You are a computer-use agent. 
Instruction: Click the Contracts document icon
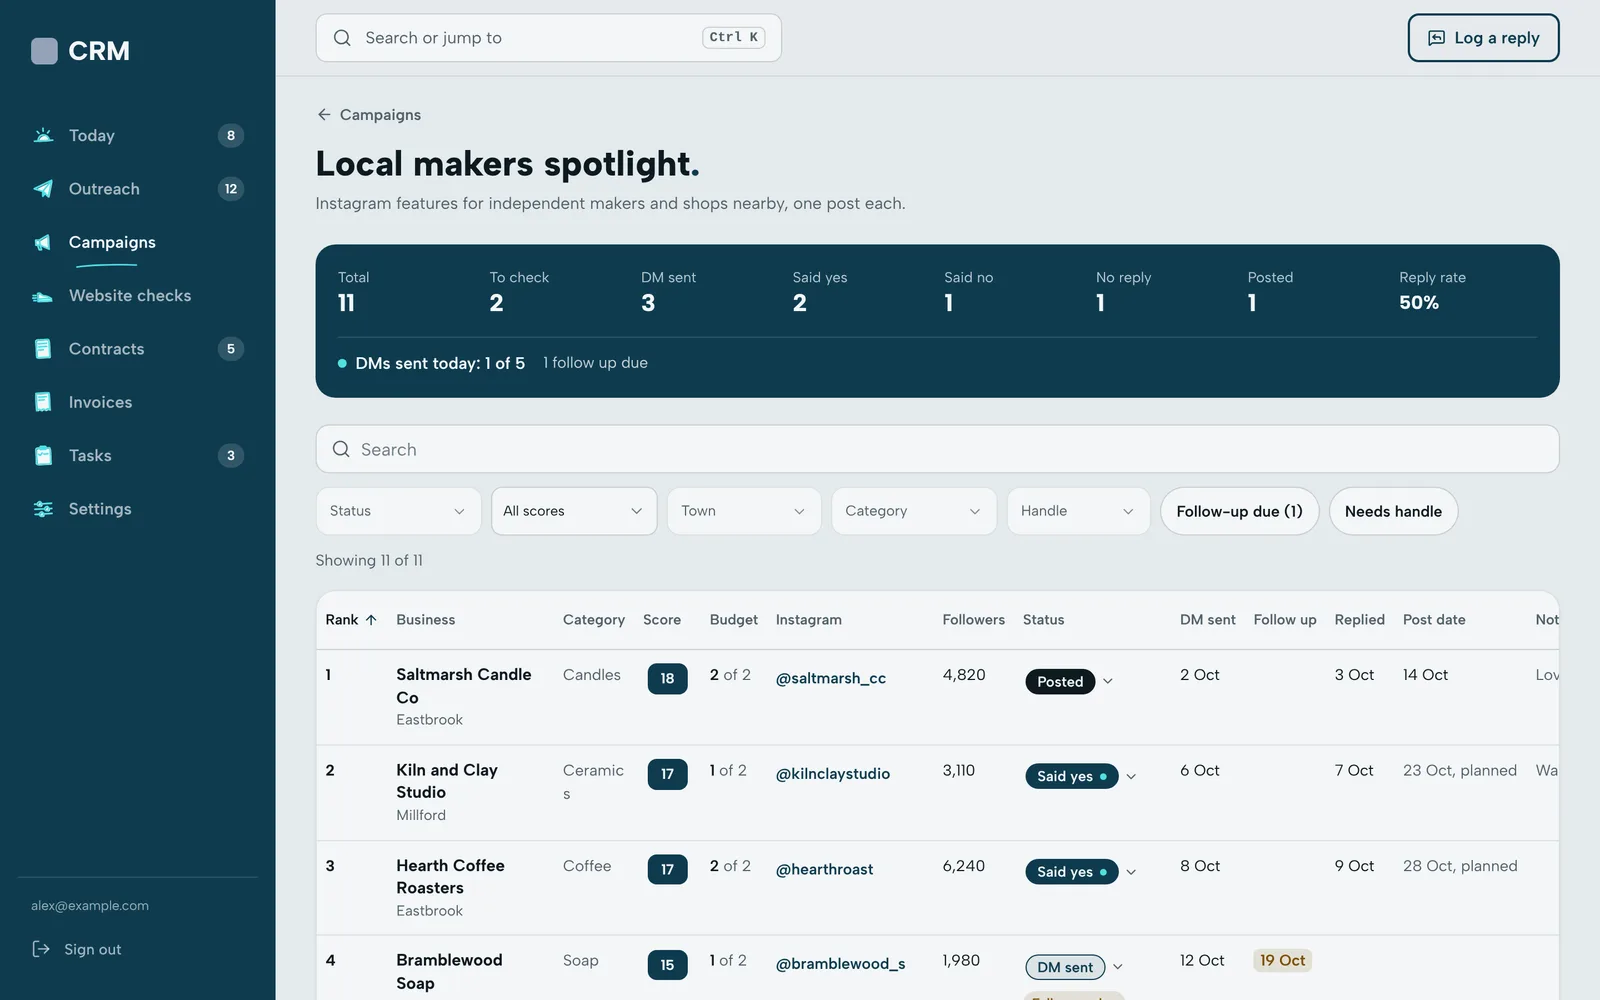click(x=43, y=349)
